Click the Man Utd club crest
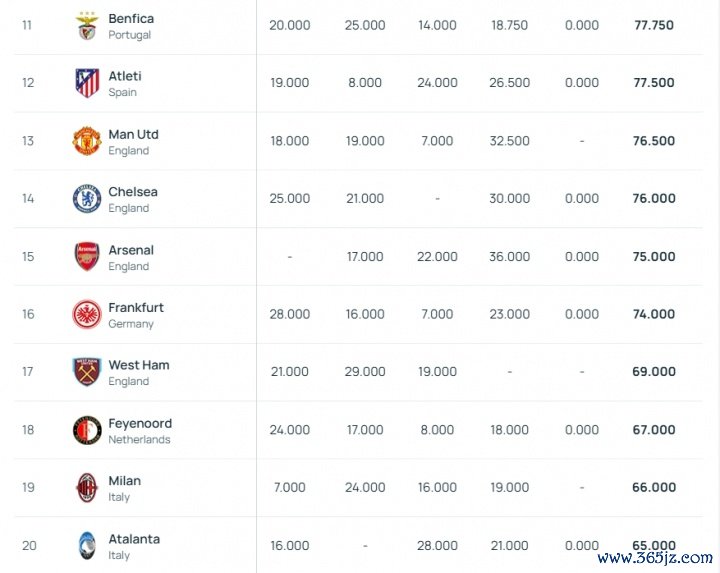The width and height of the screenshot is (720, 573). 87,141
